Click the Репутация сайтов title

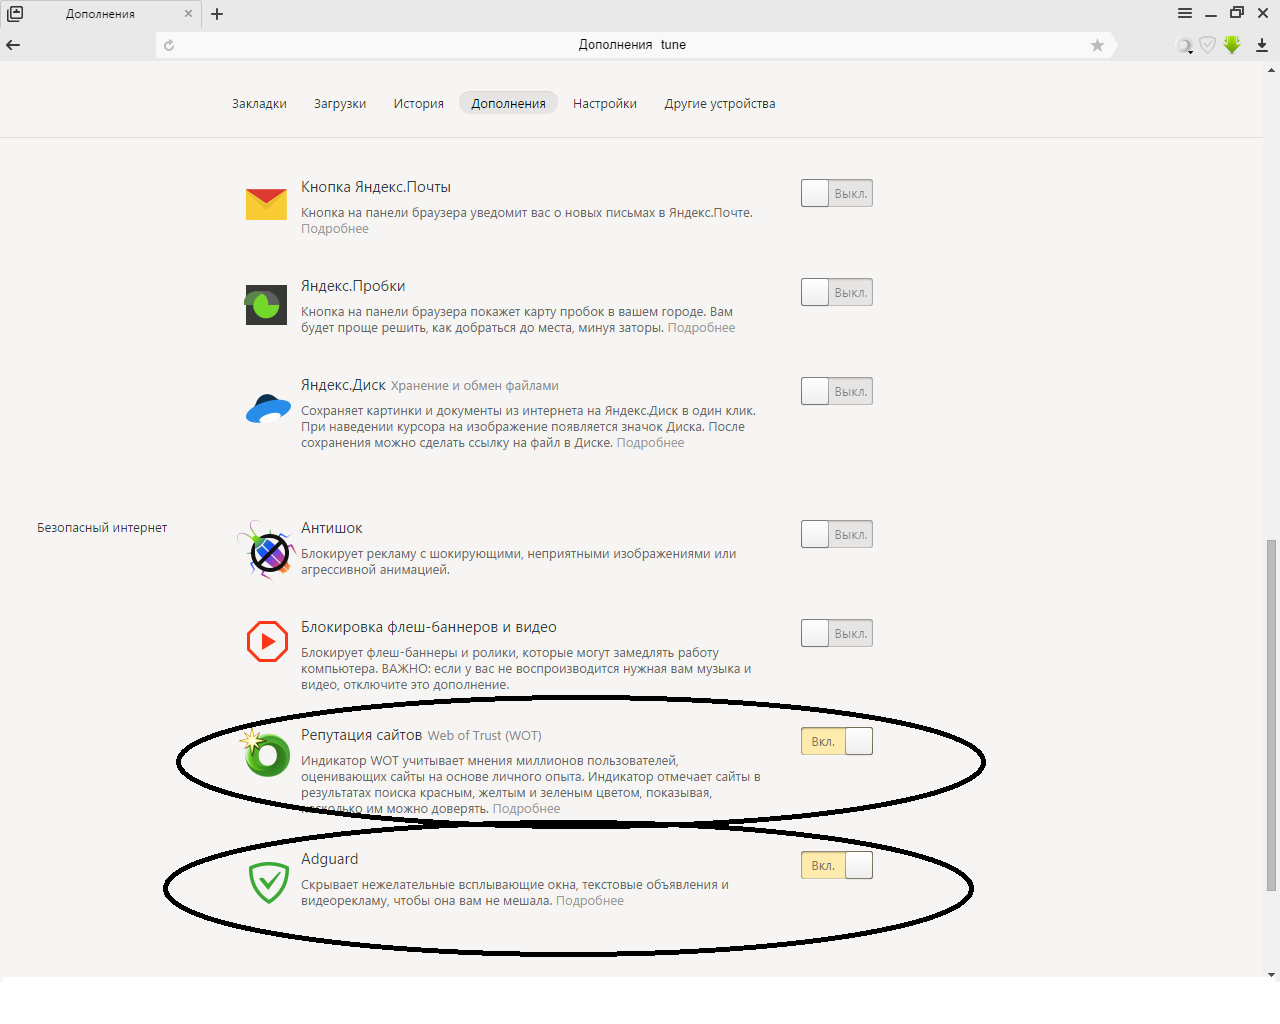coord(361,735)
